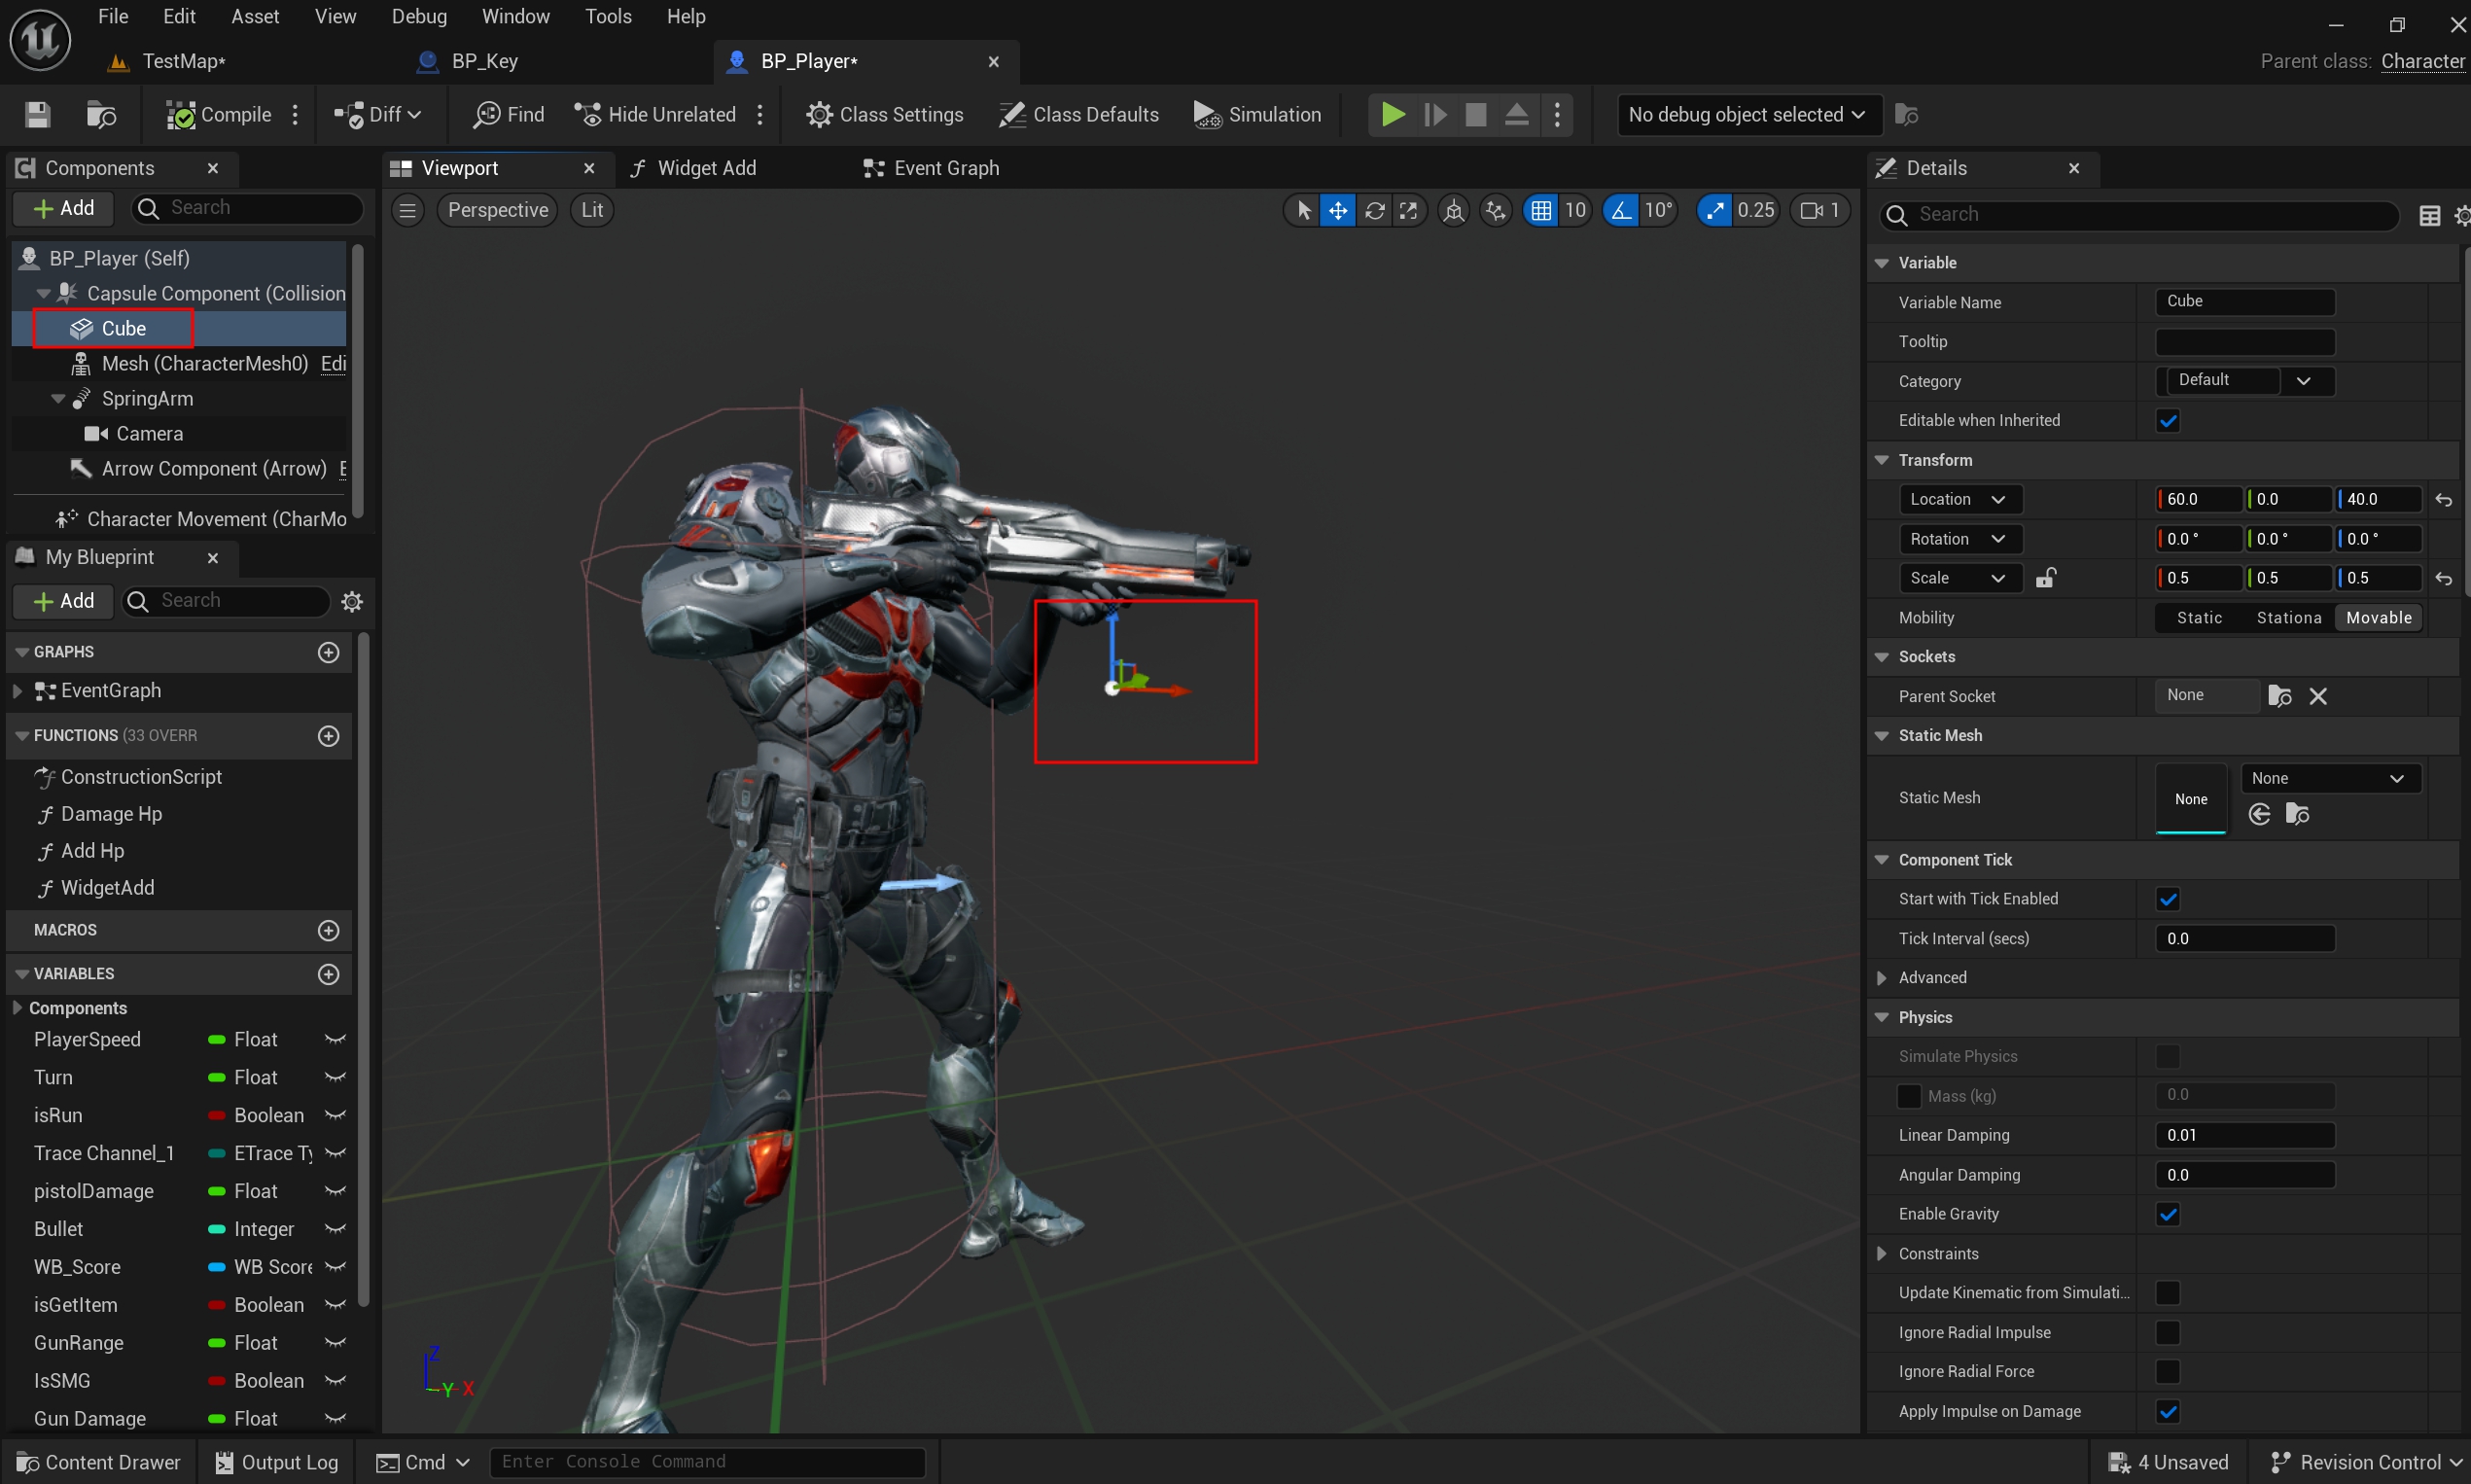Click the Eject button in play toolbar
The image size is (2471, 1484).
1516,115
